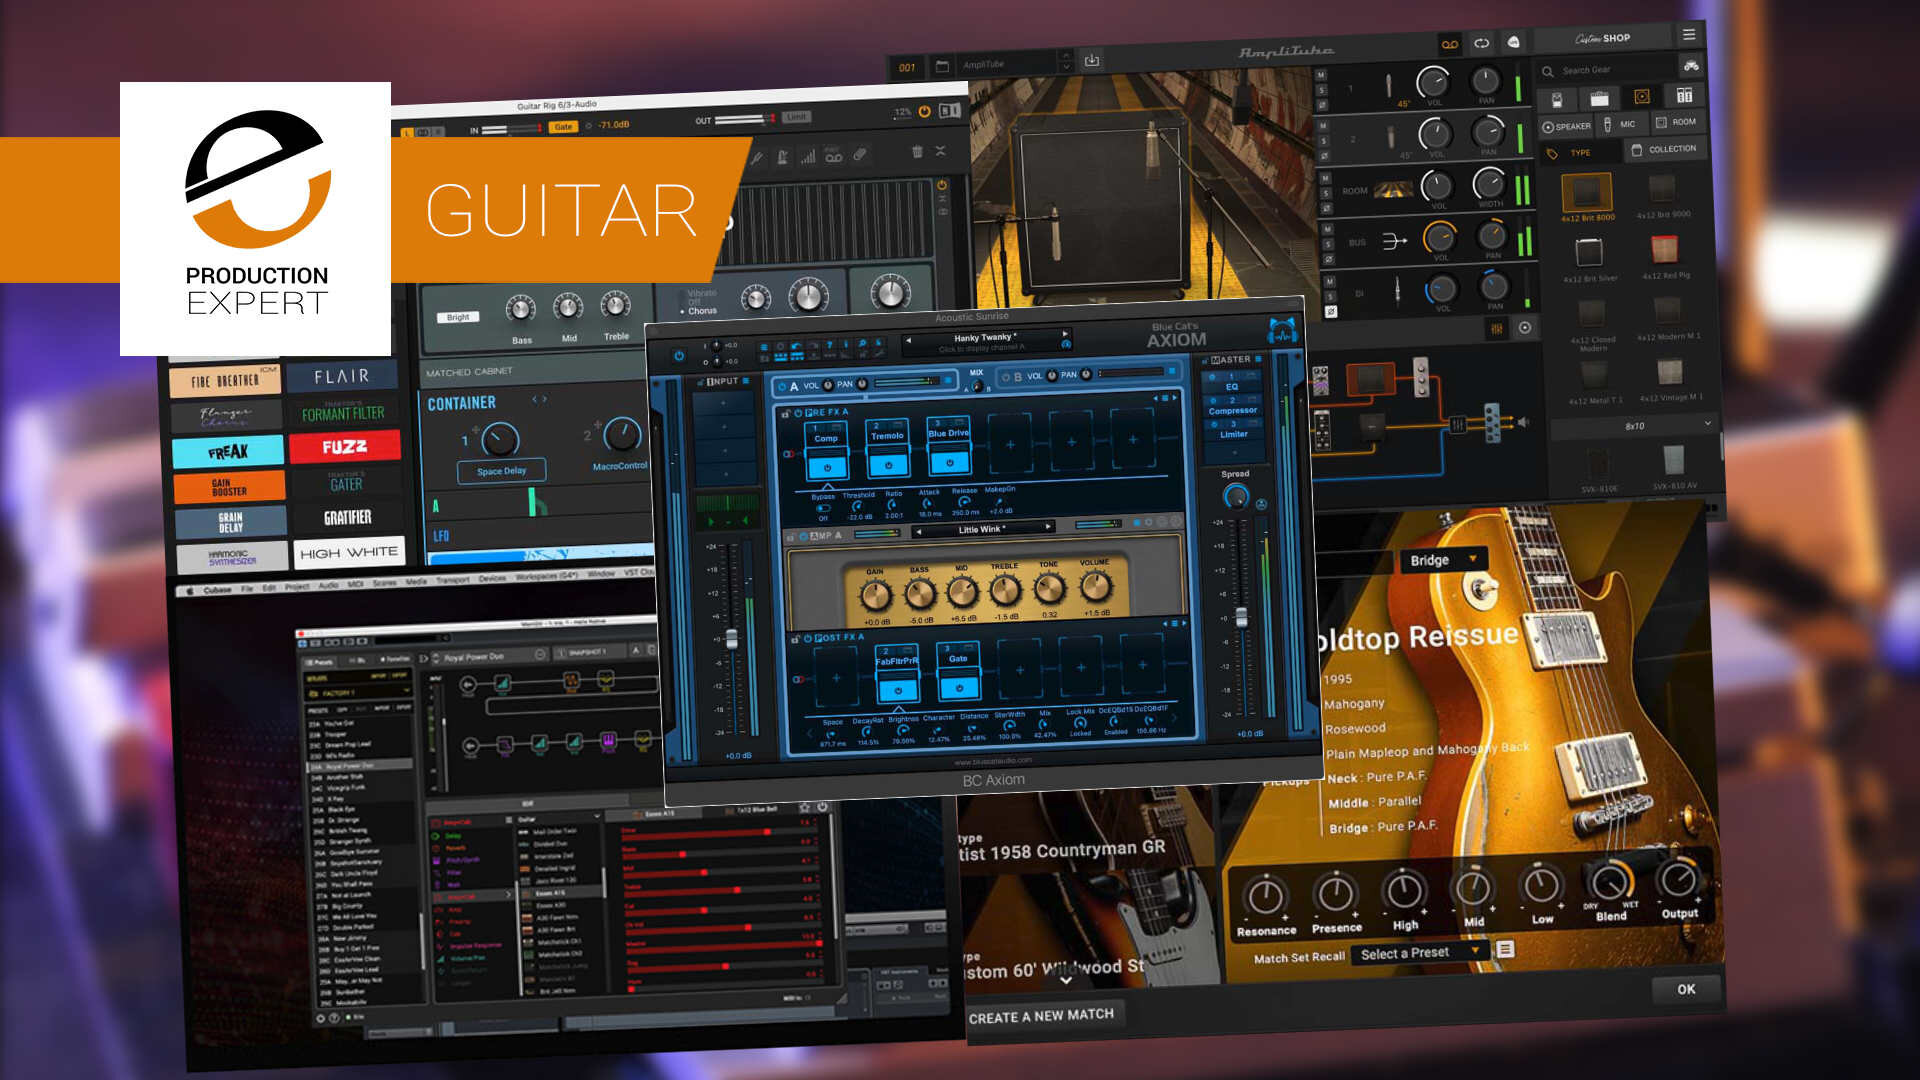Toggle Comp Bypass switch in Axiom
This screenshot has width=1920, height=1080.
[823, 508]
